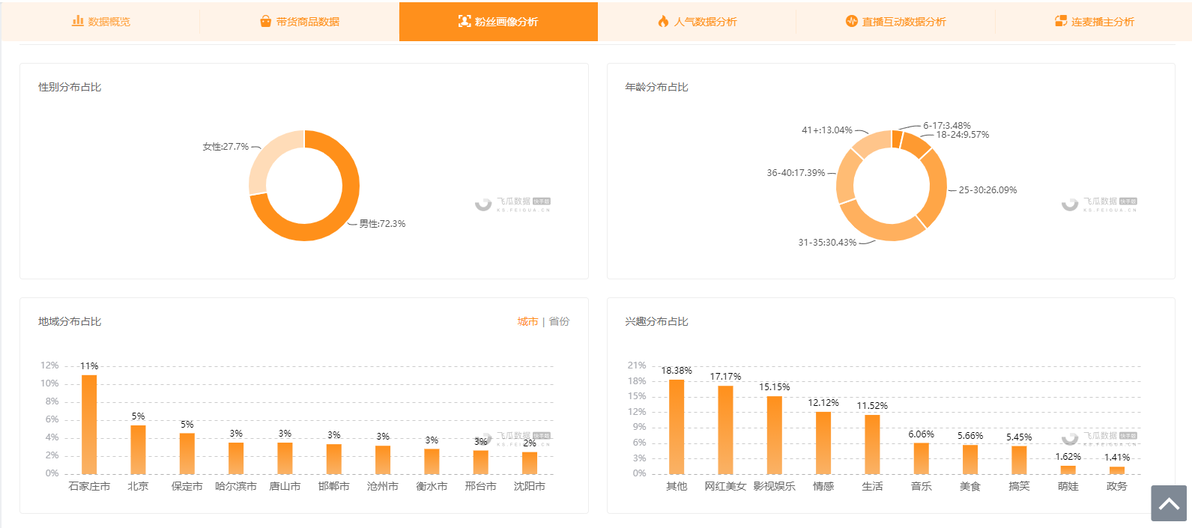Click the 唐山市 bar
Viewport: 1192px width, 528px height.
(x=285, y=458)
